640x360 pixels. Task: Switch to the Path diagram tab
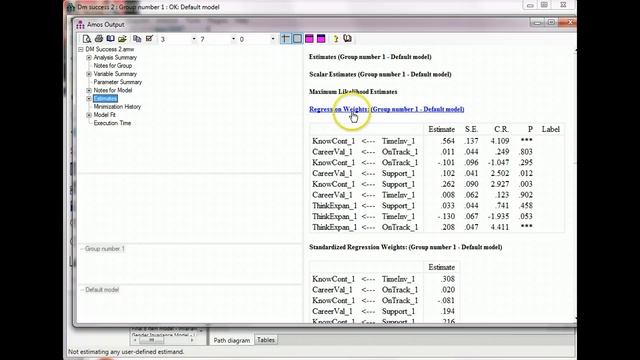(231, 340)
